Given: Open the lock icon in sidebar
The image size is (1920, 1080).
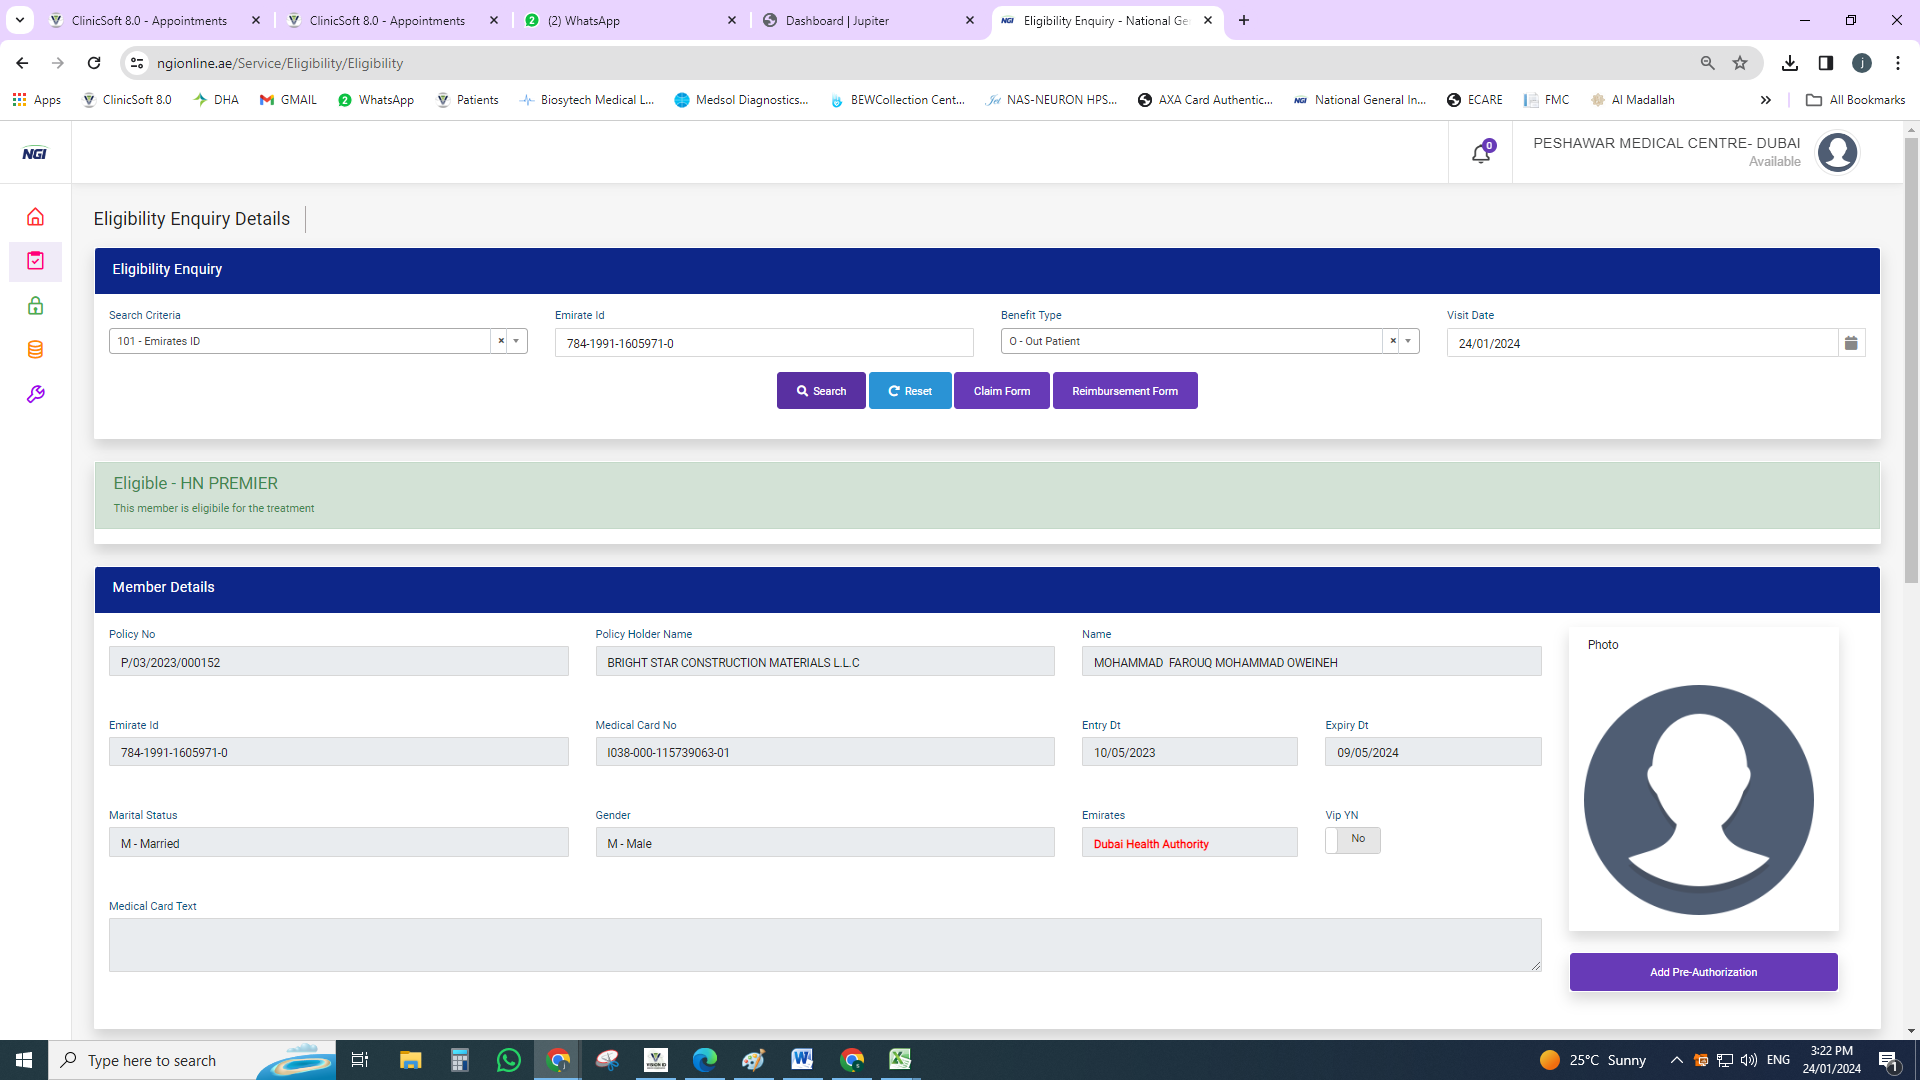Looking at the screenshot, I should (35, 306).
